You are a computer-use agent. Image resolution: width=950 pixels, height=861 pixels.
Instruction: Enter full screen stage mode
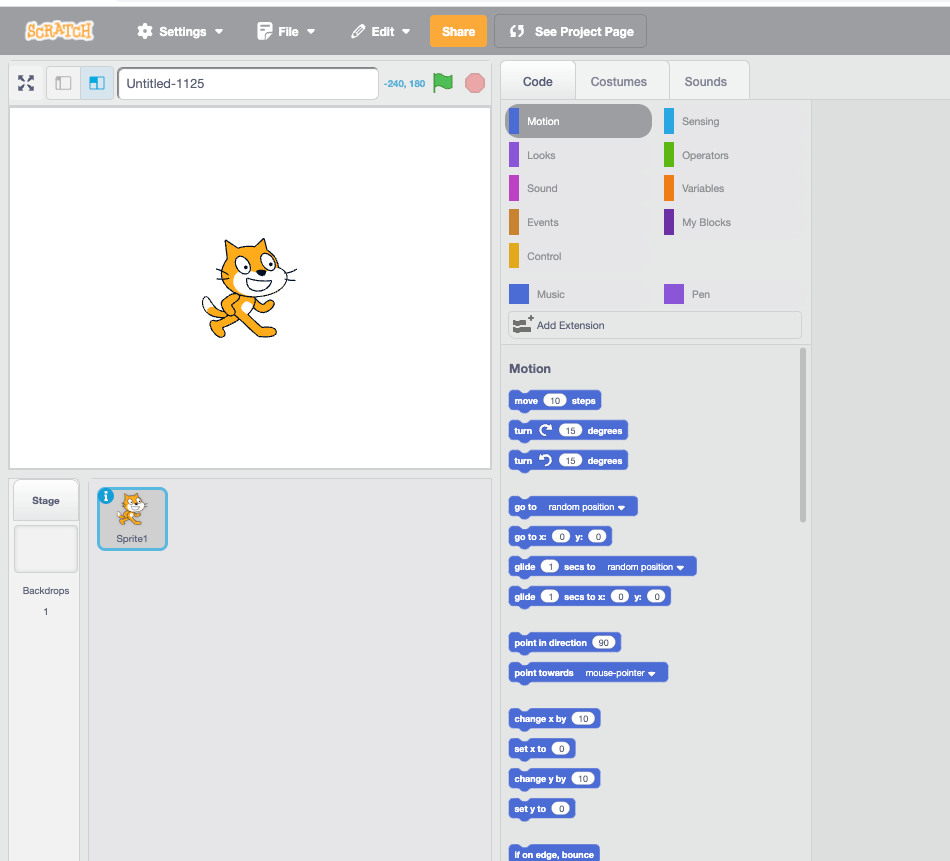[25, 83]
